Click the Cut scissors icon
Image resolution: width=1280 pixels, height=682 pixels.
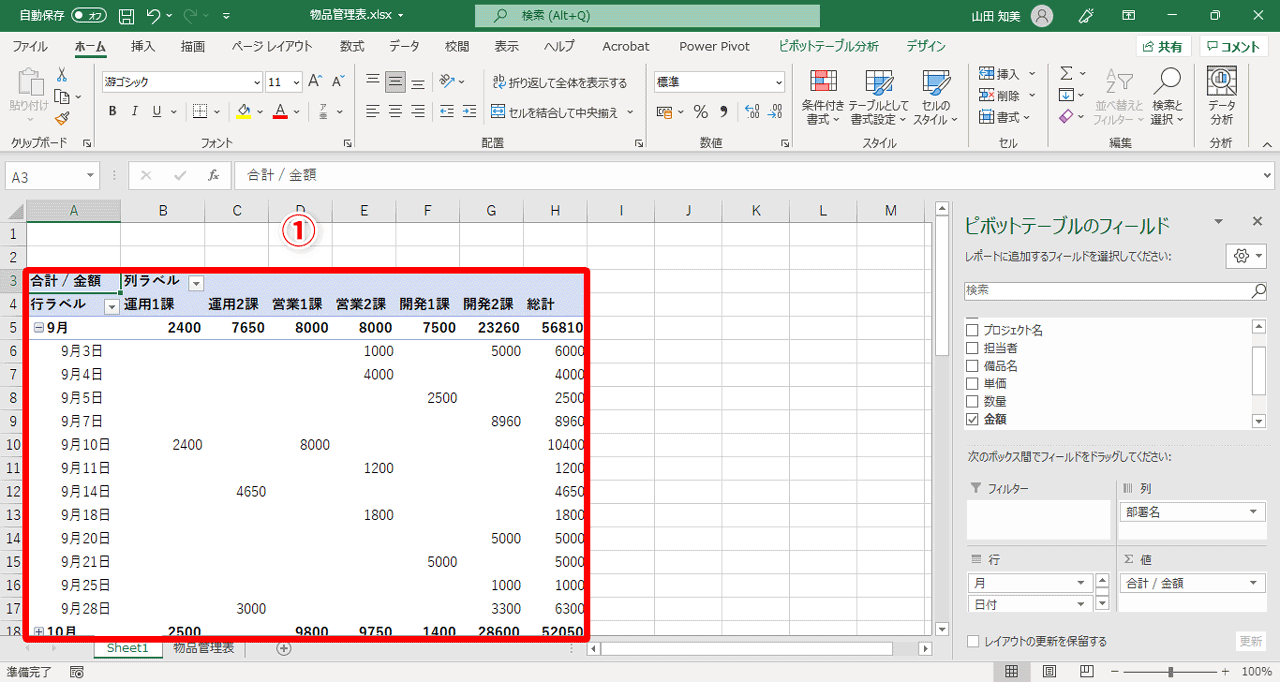coord(62,75)
